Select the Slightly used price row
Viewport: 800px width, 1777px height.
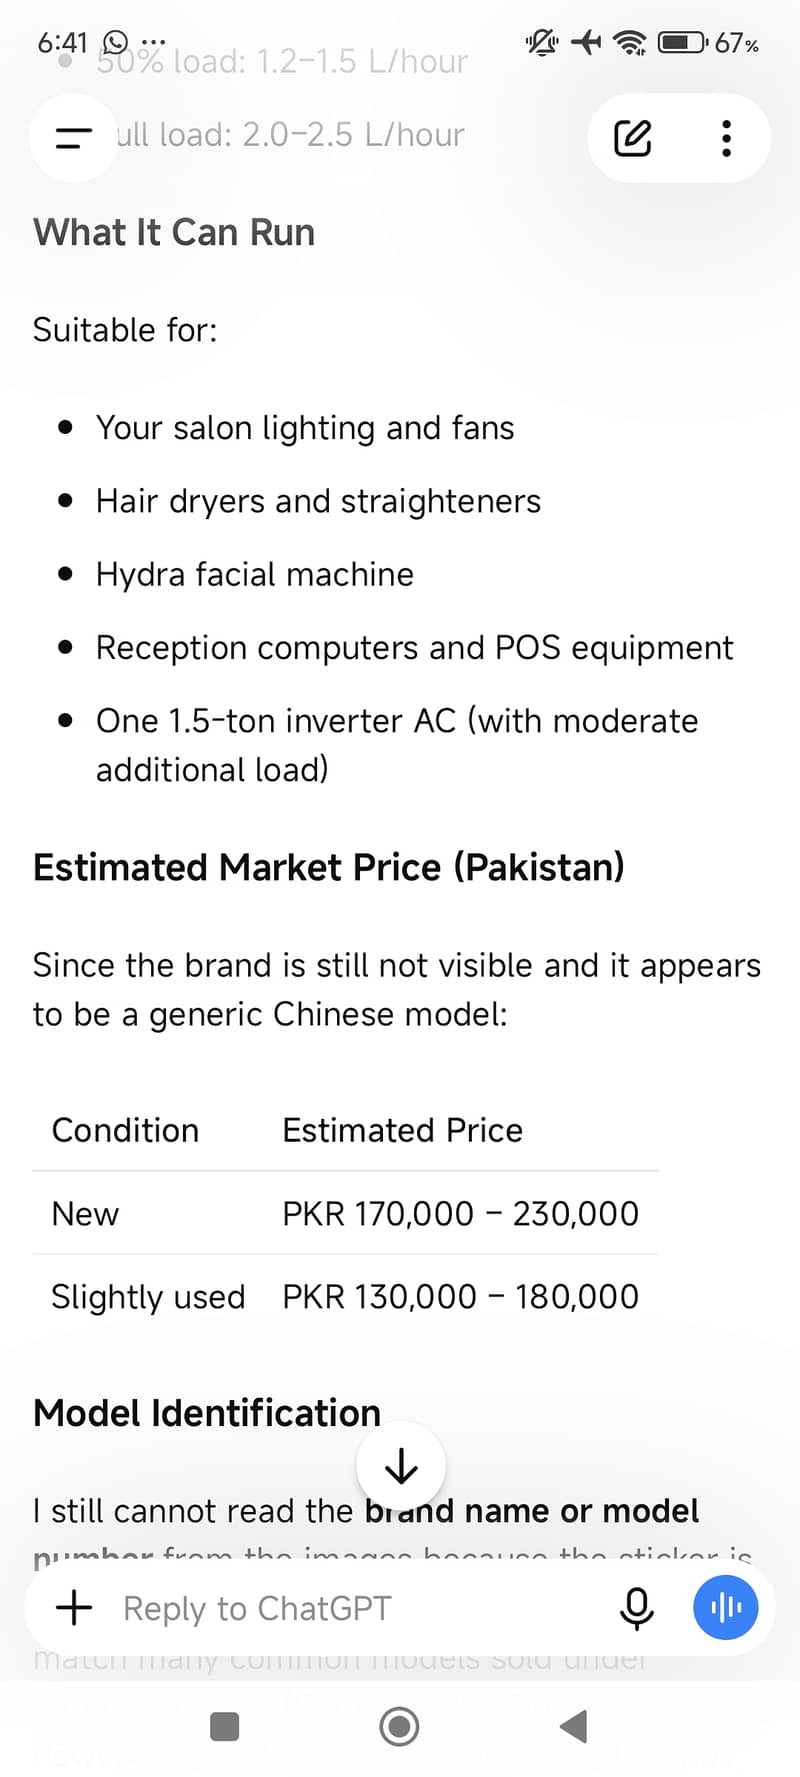click(x=345, y=1296)
